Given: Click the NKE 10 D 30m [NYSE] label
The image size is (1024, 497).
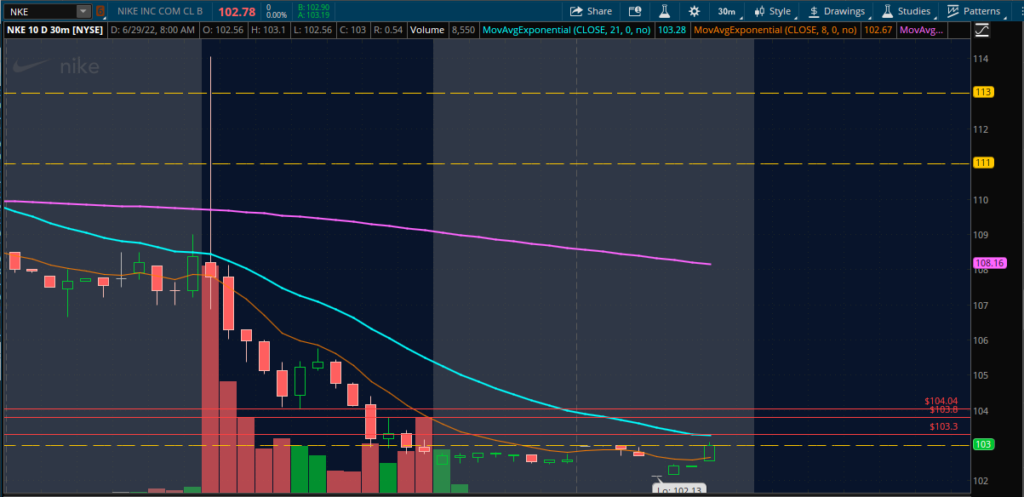Looking at the screenshot, I should pyautogui.click(x=55, y=30).
